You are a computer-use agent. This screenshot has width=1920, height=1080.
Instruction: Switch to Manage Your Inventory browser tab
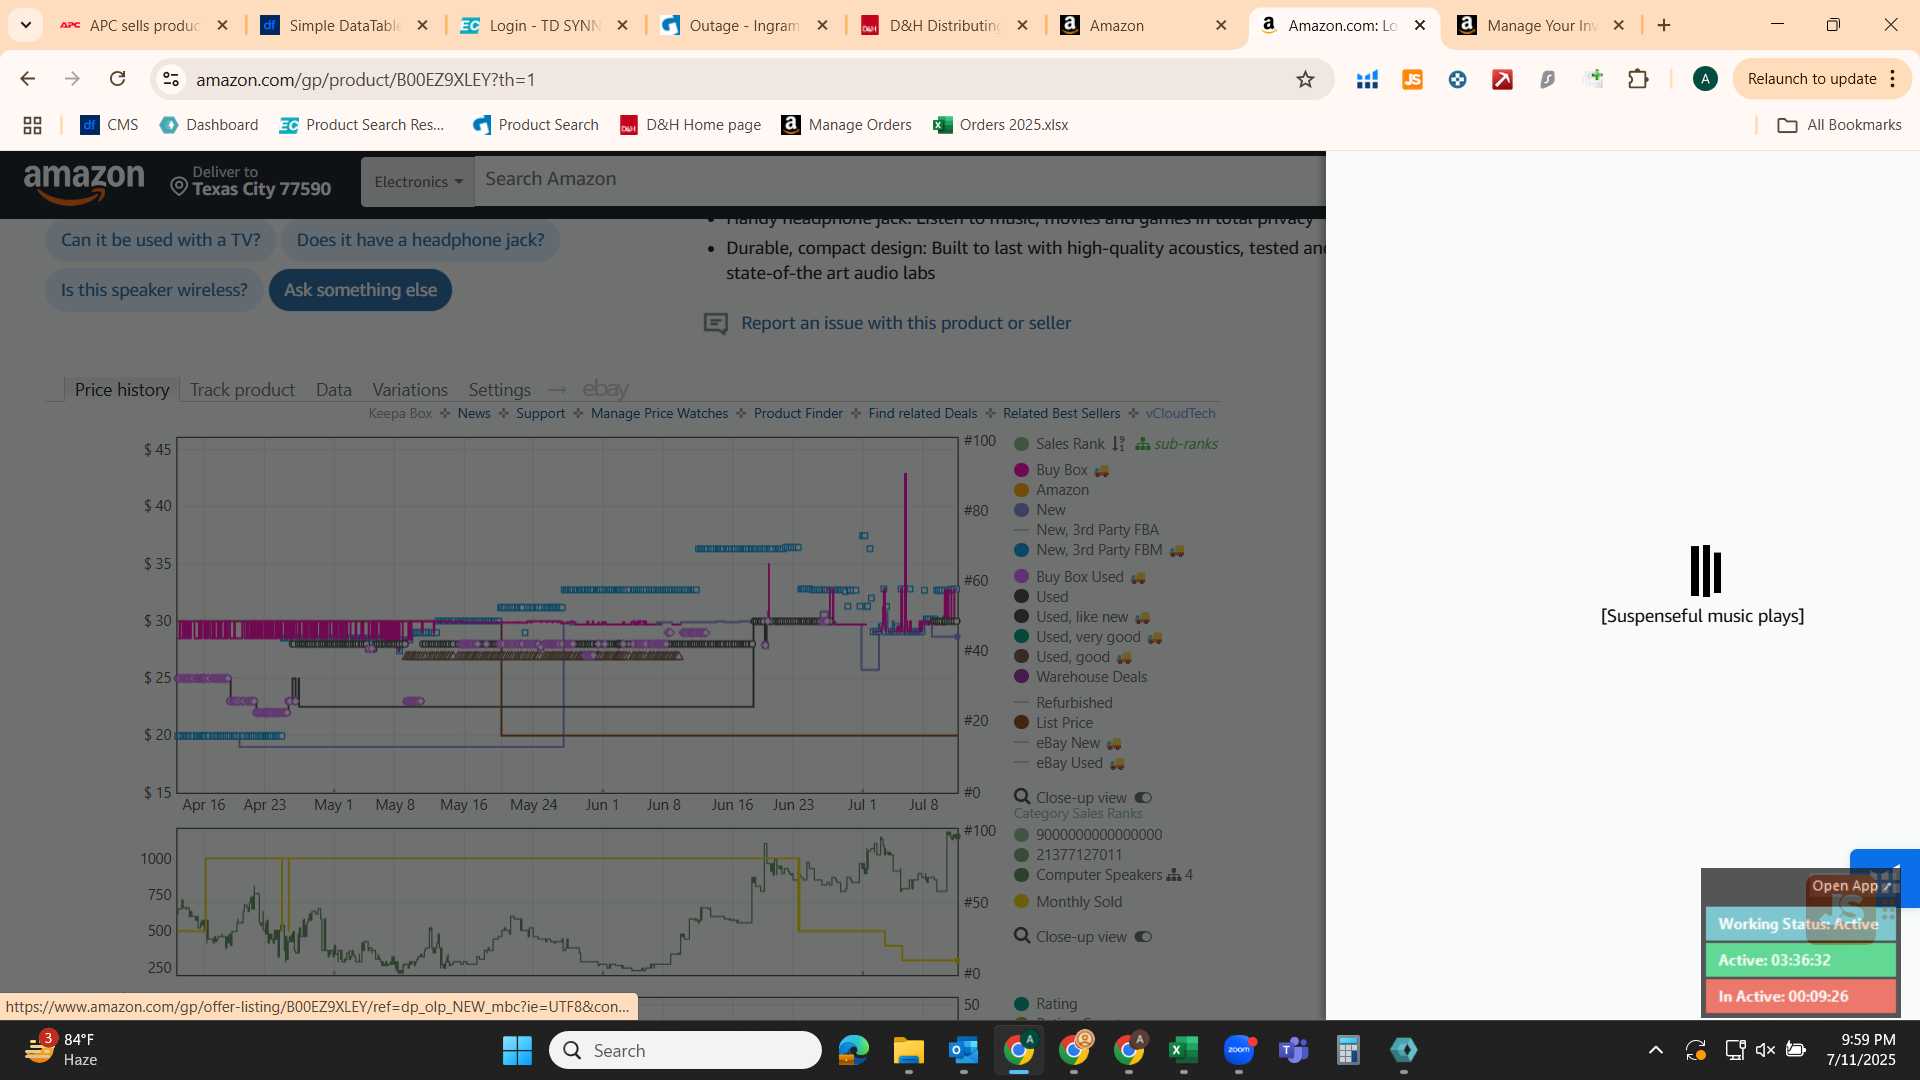point(1541,25)
